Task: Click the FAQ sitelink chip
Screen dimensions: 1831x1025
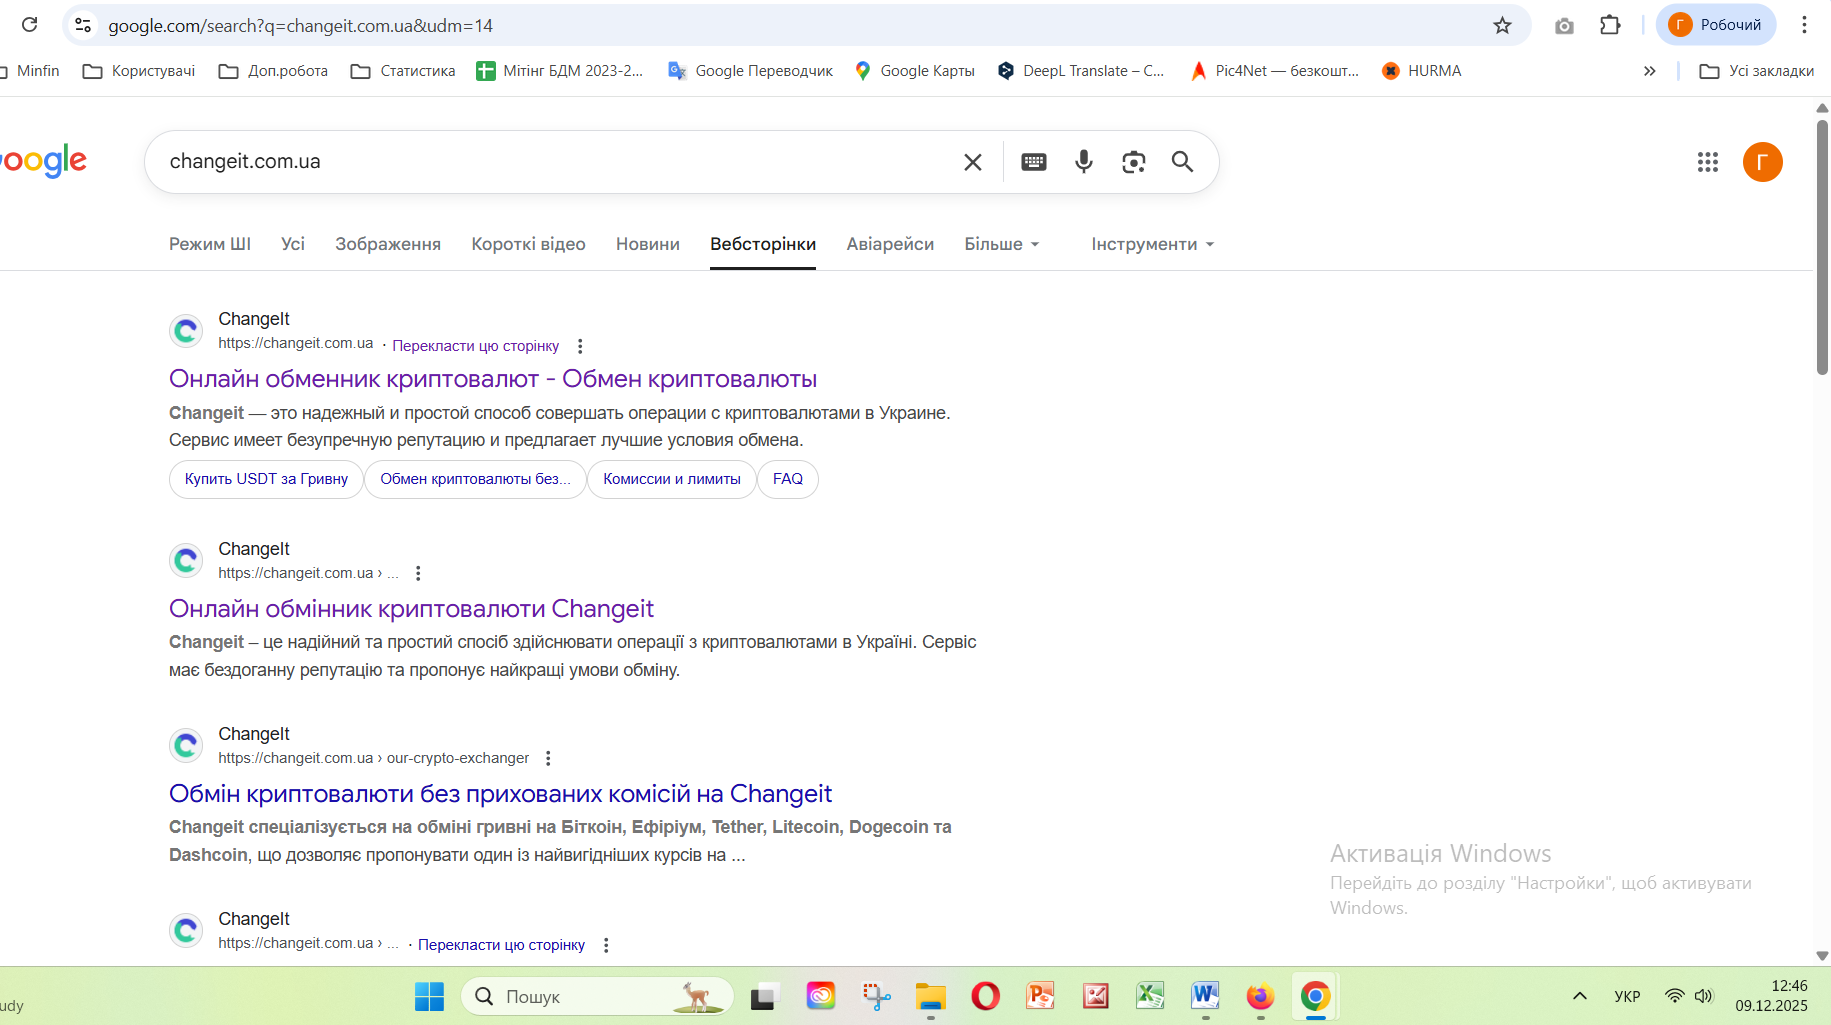Action: click(x=788, y=479)
